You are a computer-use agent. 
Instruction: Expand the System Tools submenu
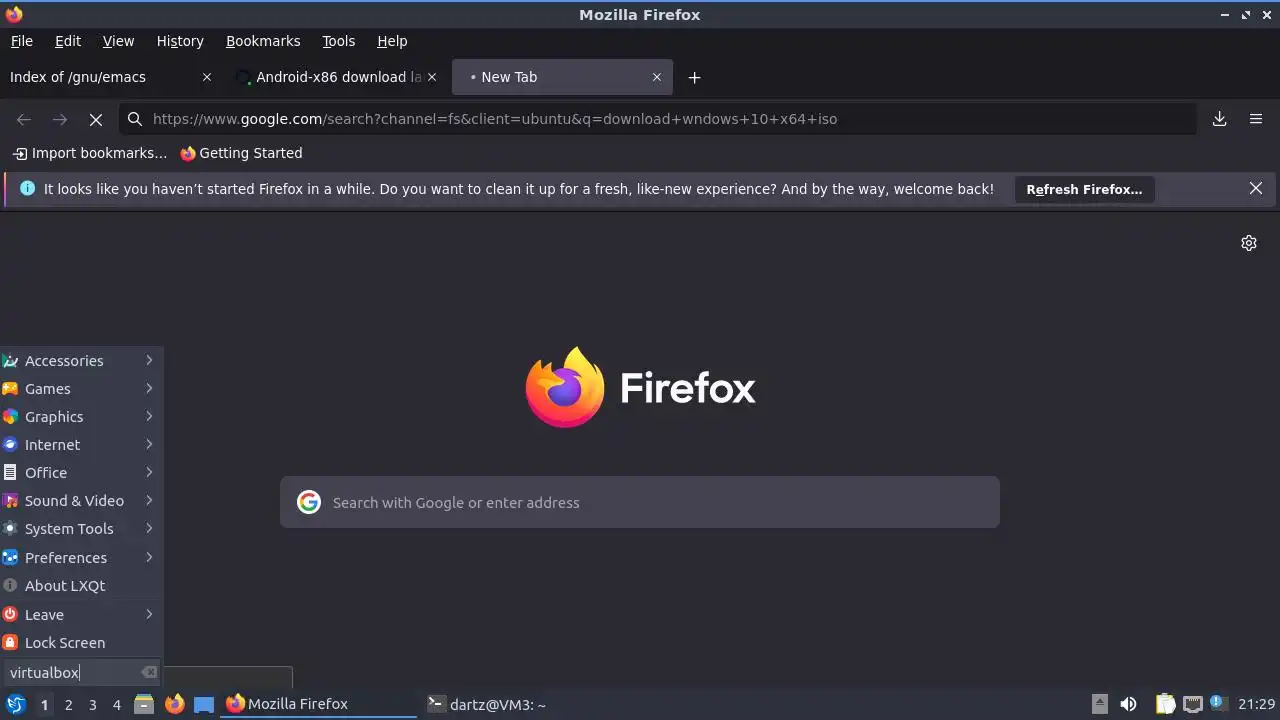point(81,528)
